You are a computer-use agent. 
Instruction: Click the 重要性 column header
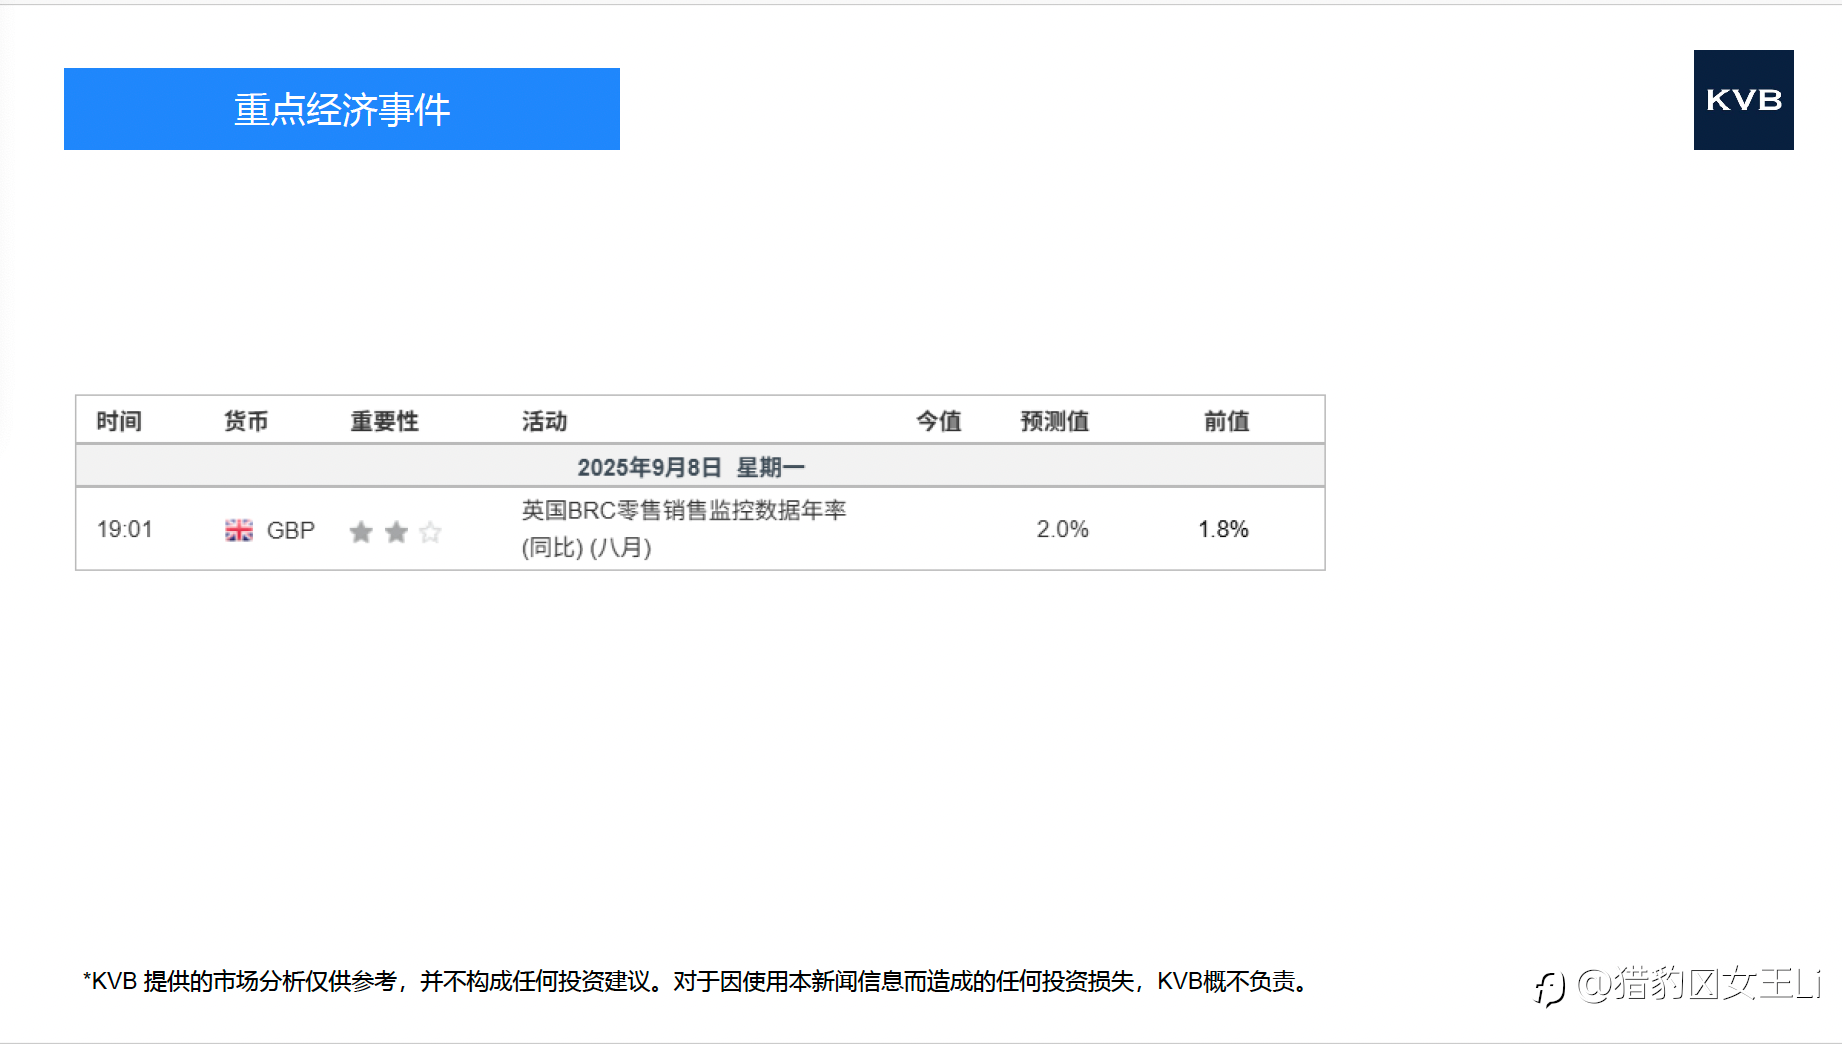point(384,421)
